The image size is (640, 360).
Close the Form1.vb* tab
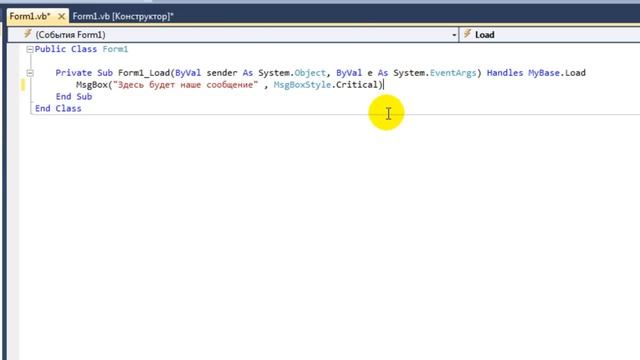point(61,16)
